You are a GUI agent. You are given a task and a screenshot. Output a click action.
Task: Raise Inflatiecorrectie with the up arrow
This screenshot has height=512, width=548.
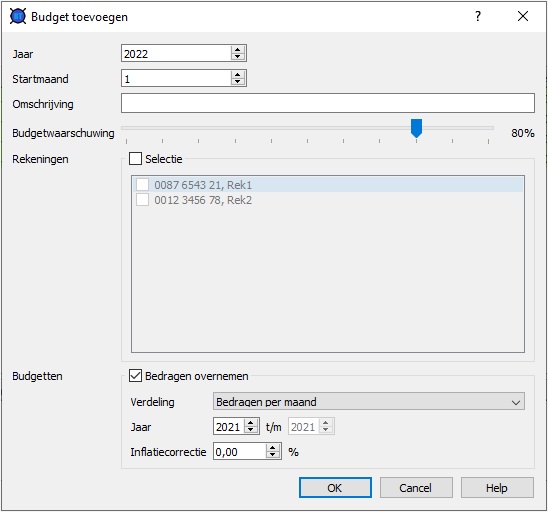tap(273, 448)
